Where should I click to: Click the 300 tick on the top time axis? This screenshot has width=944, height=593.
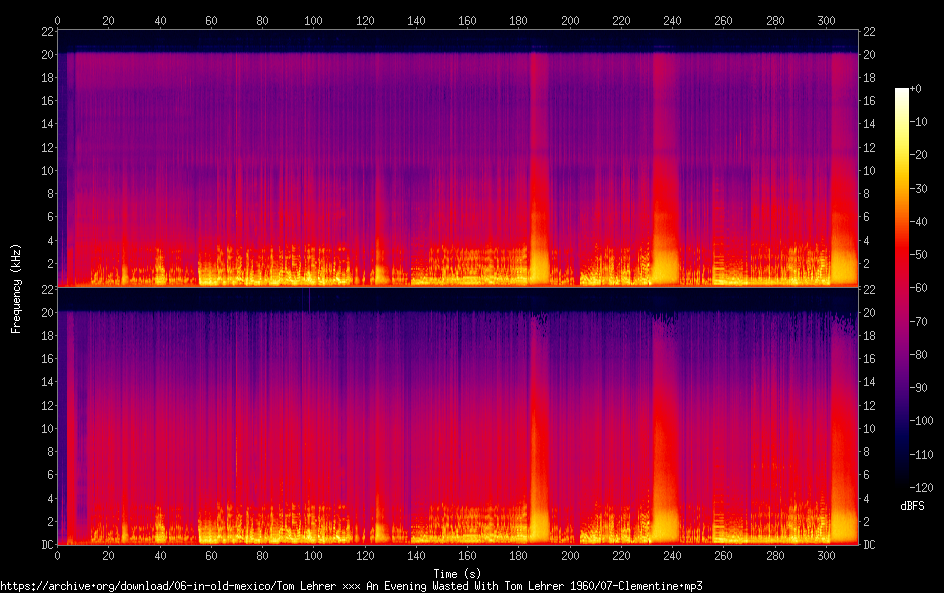click(x=826, y=19)
